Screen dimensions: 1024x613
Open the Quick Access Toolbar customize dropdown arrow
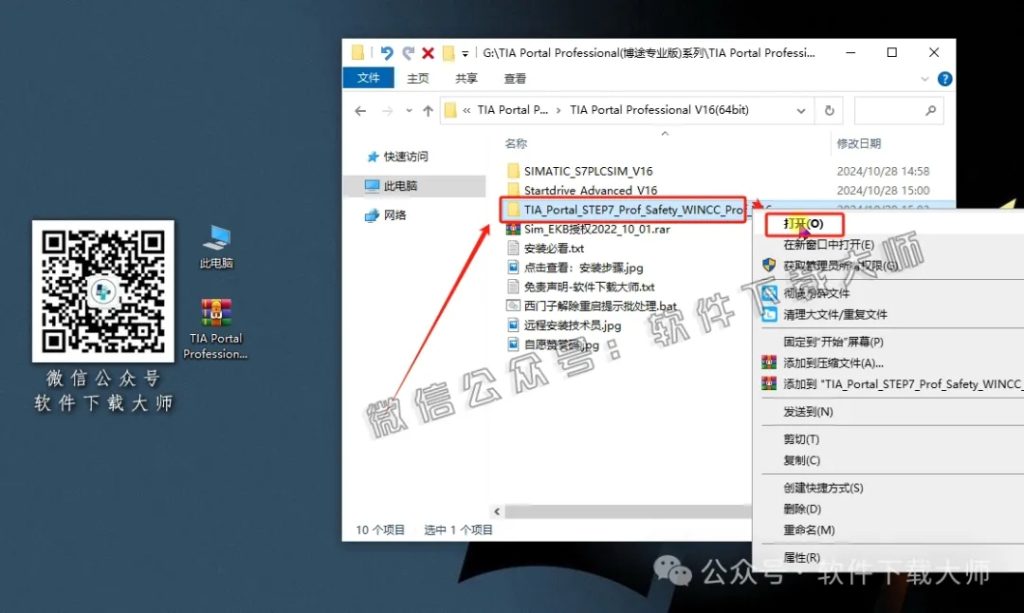coord(464,54)
